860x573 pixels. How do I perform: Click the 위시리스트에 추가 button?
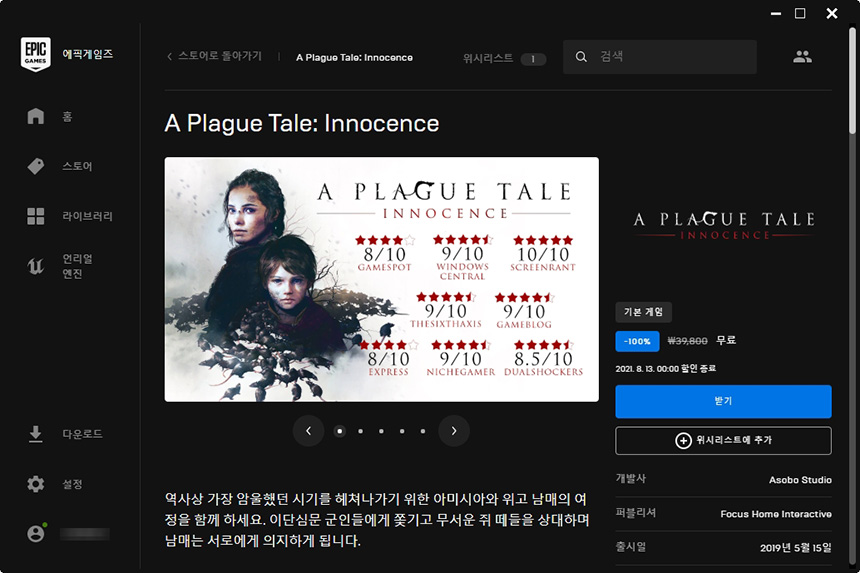point(723,440)
